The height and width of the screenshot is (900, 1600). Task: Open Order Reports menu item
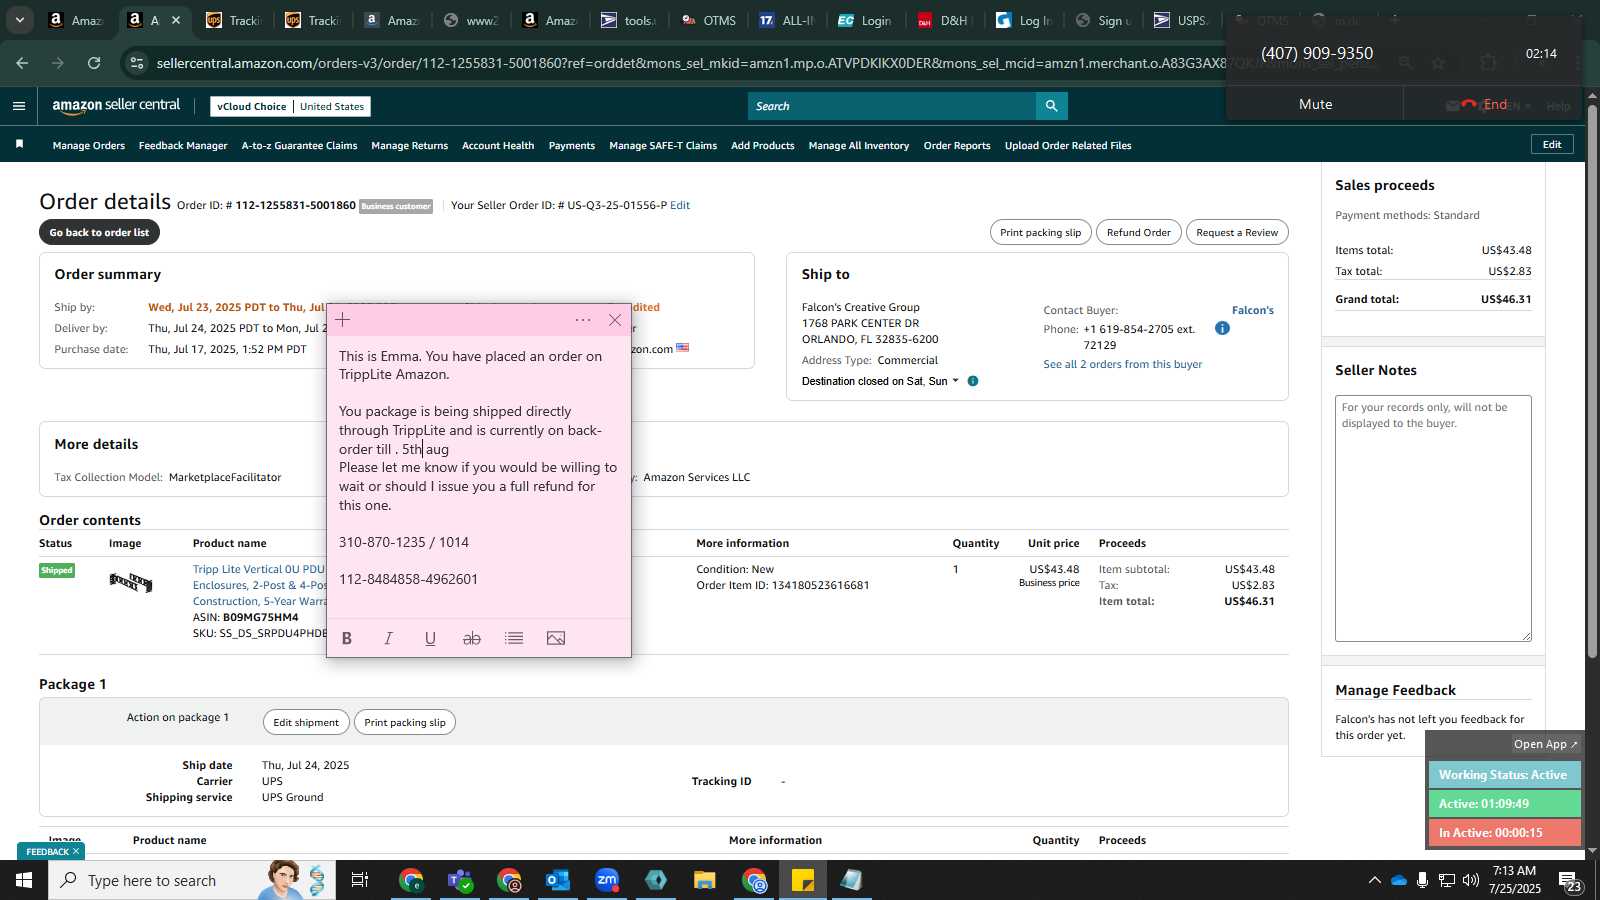[x=957, y=146]
